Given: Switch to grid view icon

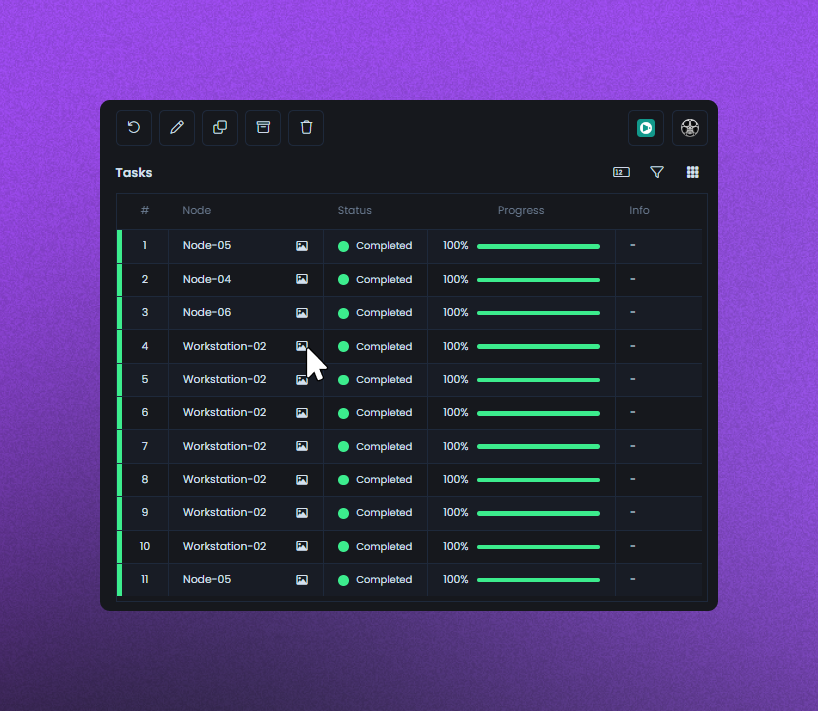Looking at the screenshot, I should tap(692, 172).
